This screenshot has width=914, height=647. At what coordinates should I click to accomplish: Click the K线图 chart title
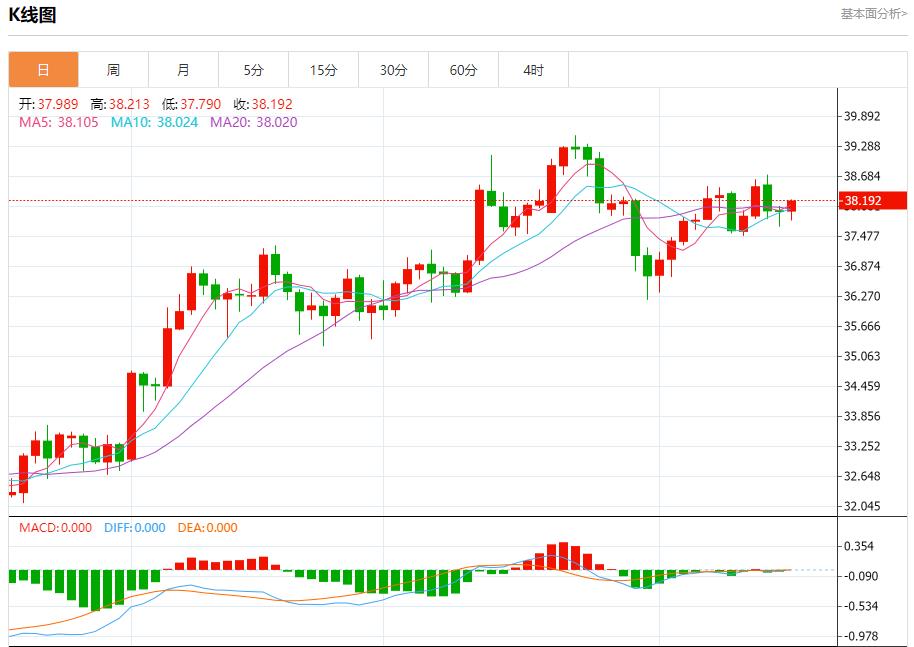coord(33,14)
